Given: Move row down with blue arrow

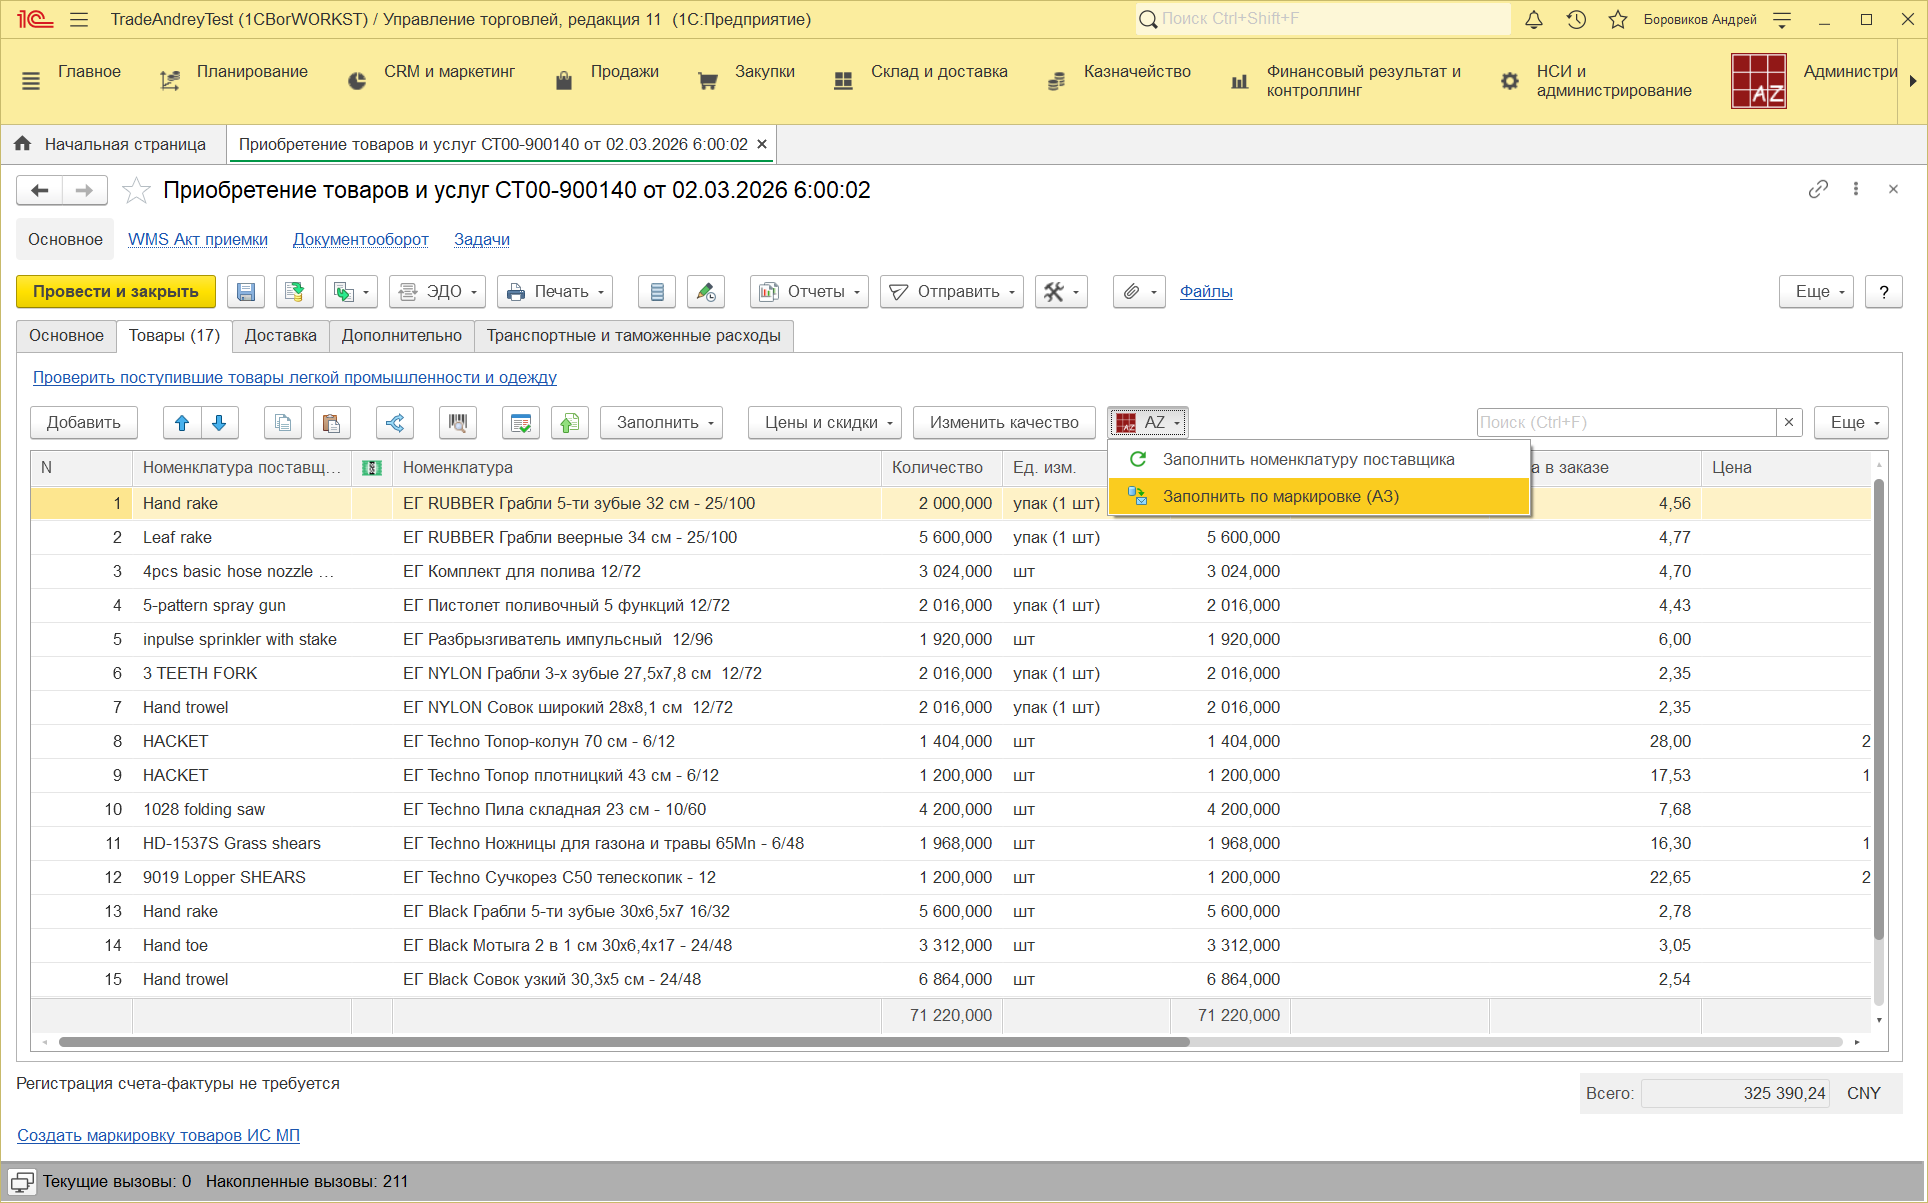Looking at the screenshot, I should [x=219, y=423].
